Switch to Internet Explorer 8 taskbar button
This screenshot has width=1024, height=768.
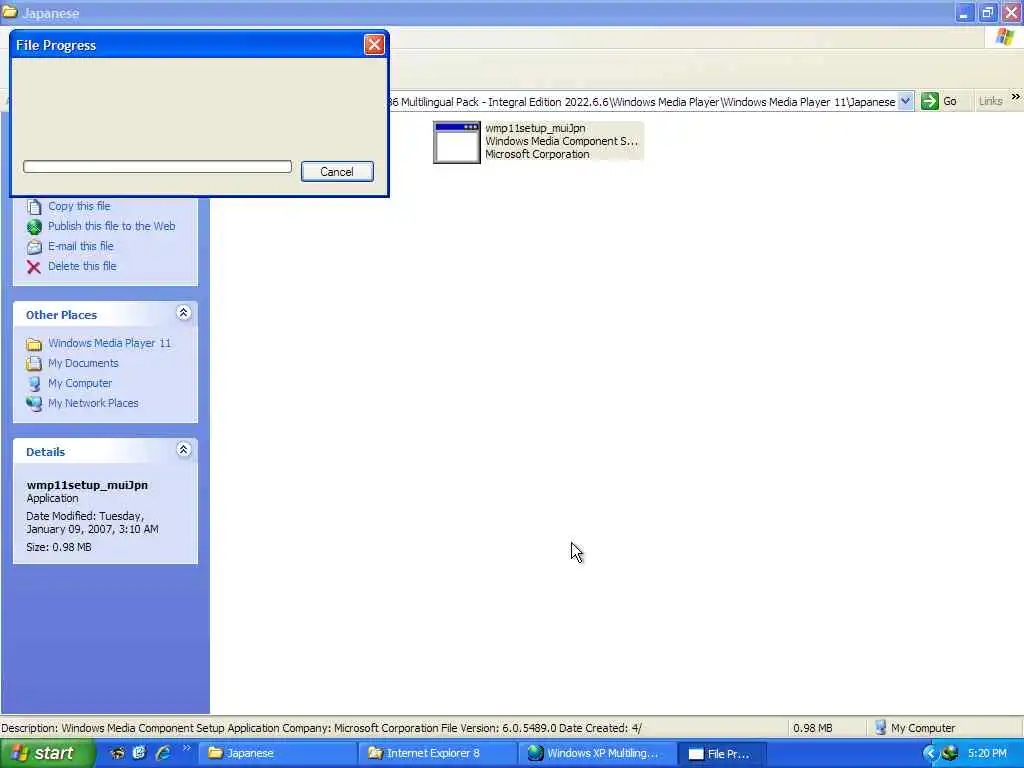438,753
